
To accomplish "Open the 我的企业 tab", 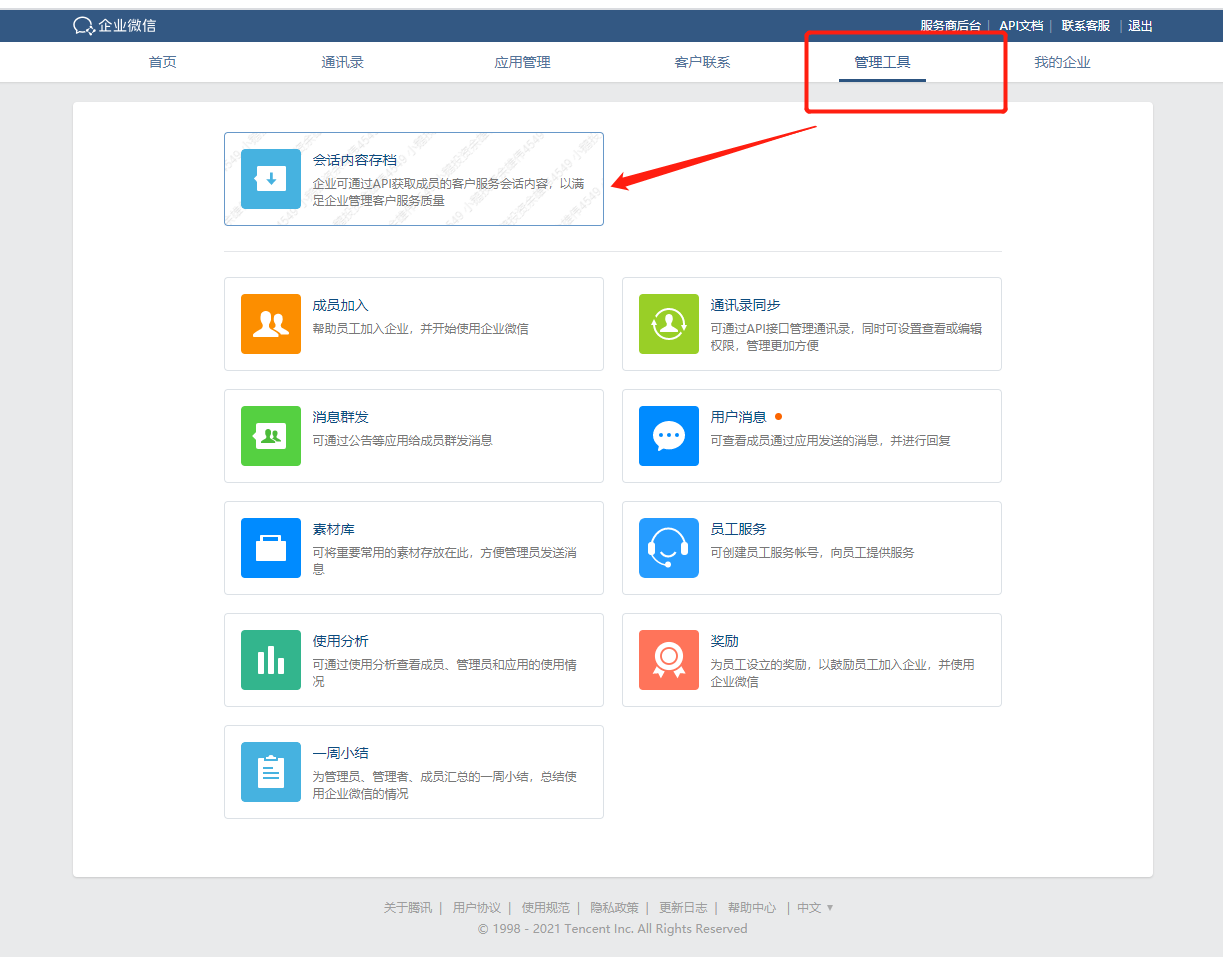I will [1062, 62].
